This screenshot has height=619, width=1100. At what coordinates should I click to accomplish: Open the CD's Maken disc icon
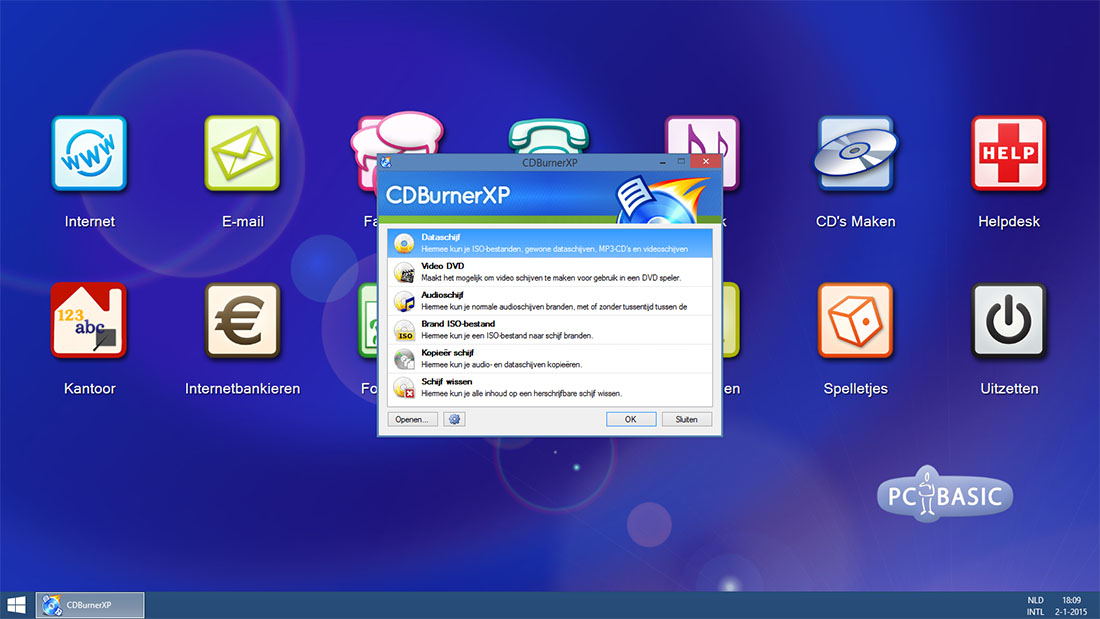tap(855, 154)
